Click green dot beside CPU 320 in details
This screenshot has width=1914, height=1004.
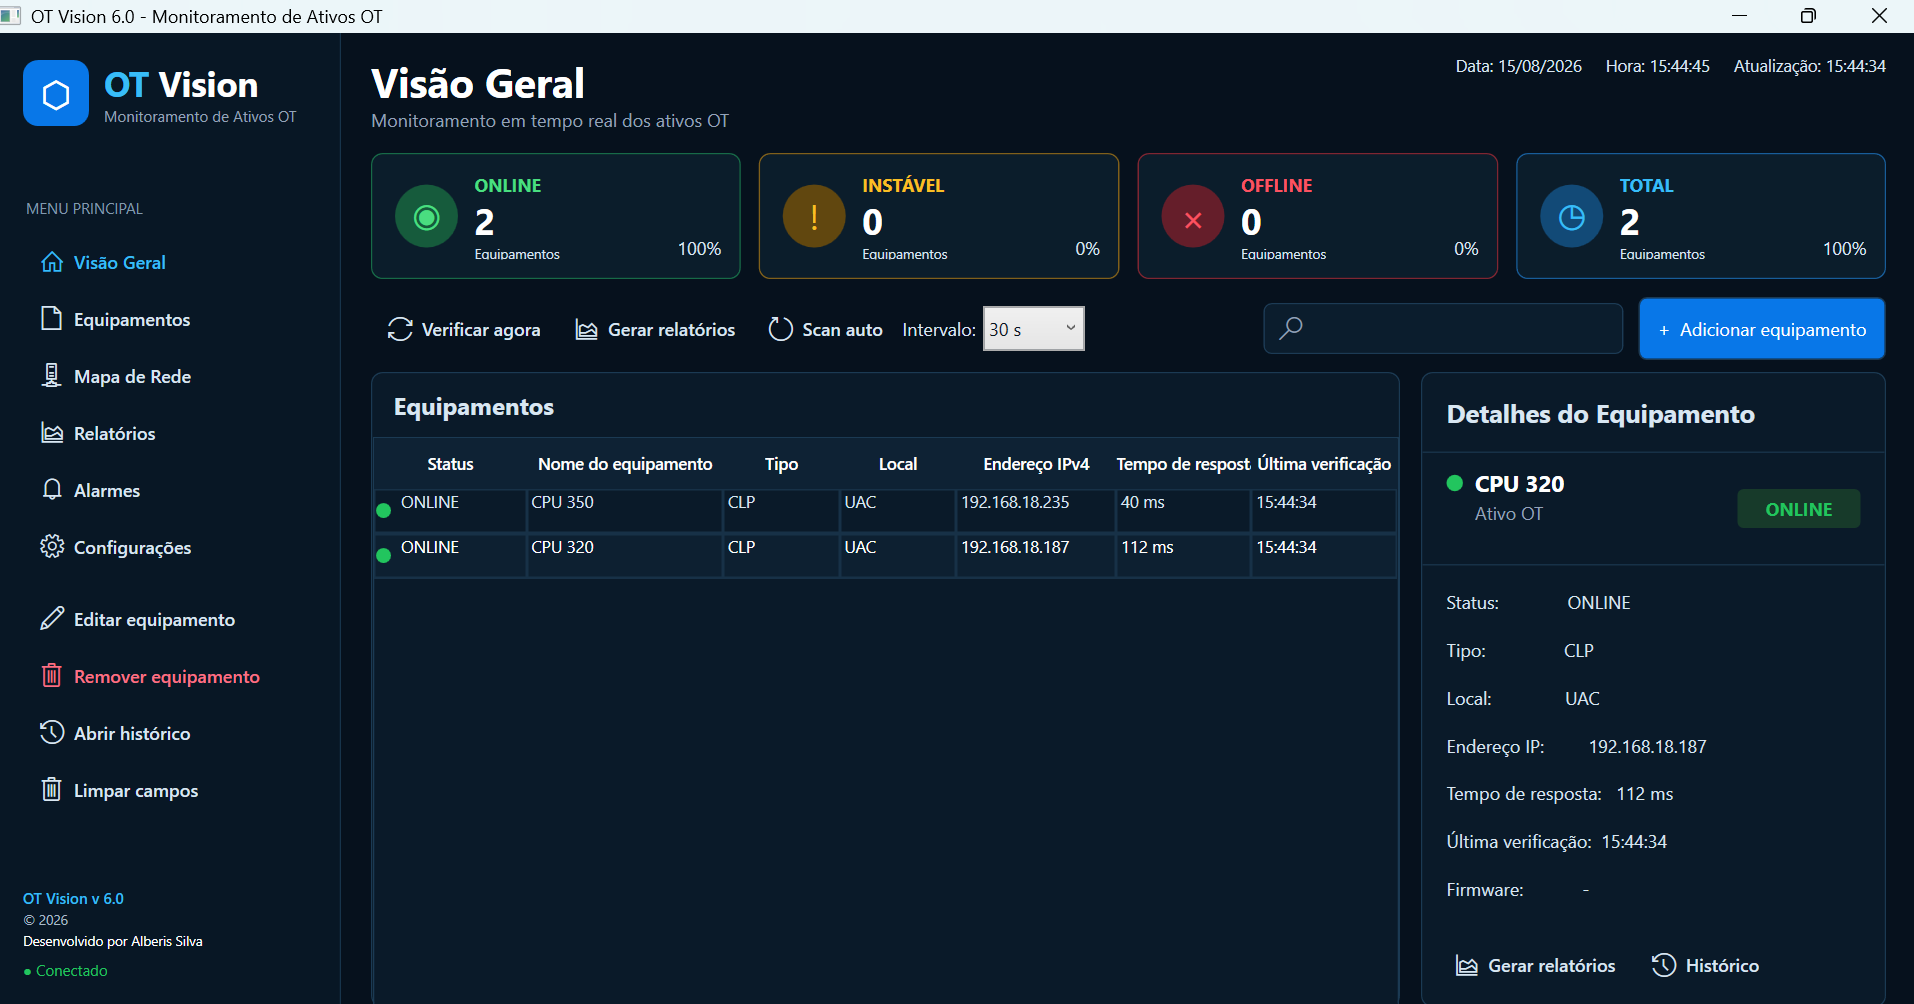pyautogui.click(x=1455, y=483)
